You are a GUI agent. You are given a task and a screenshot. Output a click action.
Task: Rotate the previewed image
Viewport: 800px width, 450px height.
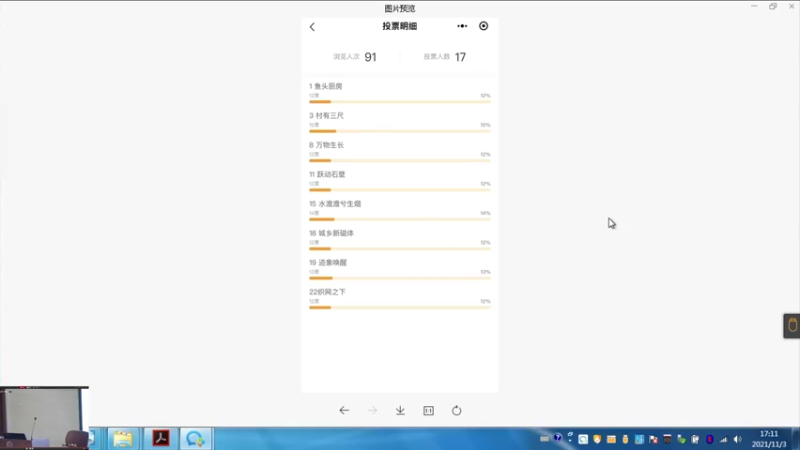457,410
